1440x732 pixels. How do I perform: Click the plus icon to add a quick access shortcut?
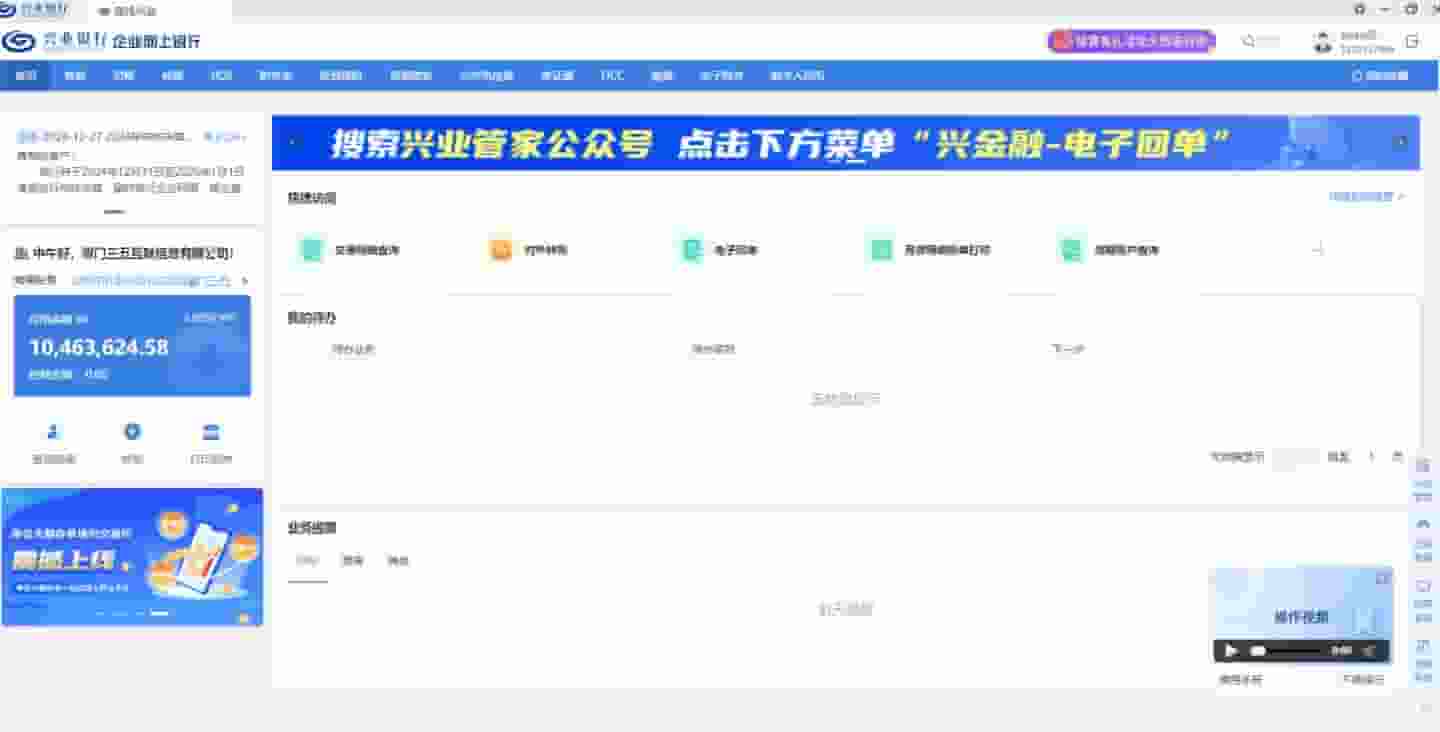tap(1317, 250)
